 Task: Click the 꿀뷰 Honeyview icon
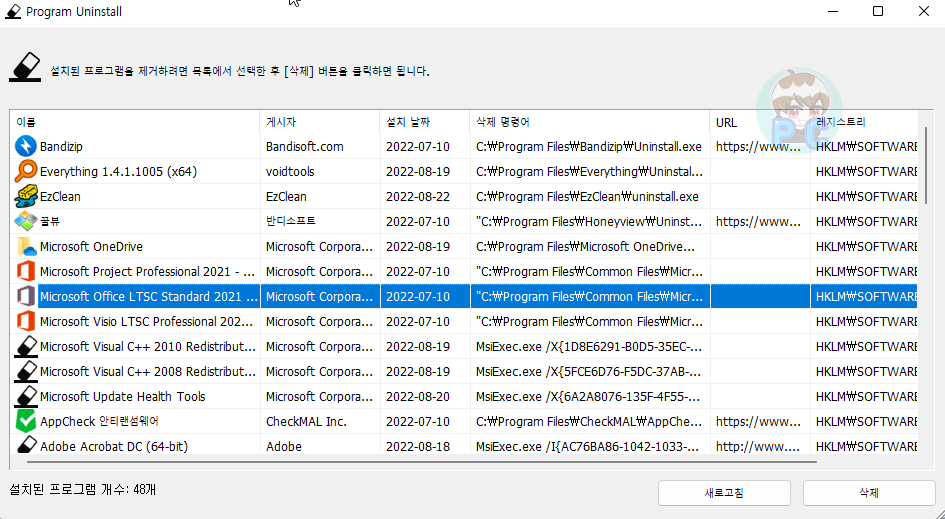(26, 221)
